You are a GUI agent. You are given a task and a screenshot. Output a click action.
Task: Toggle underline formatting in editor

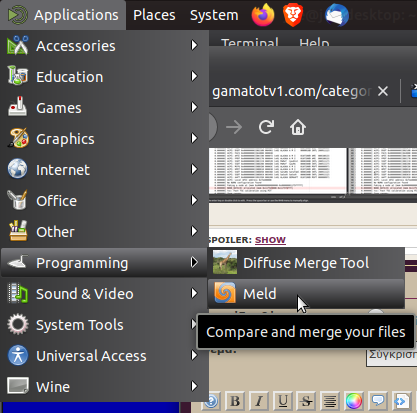(283, 401)
